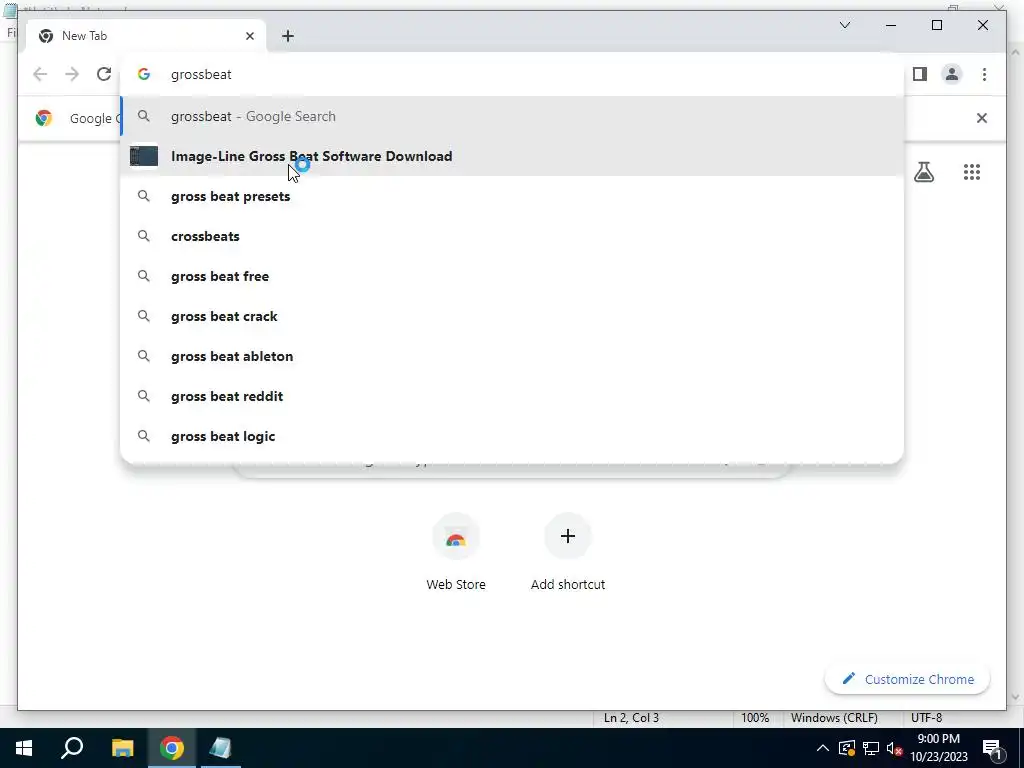Open the Search Labs flask icon
The width and height of the screenshot is (1024, 768).
[923, 172]
